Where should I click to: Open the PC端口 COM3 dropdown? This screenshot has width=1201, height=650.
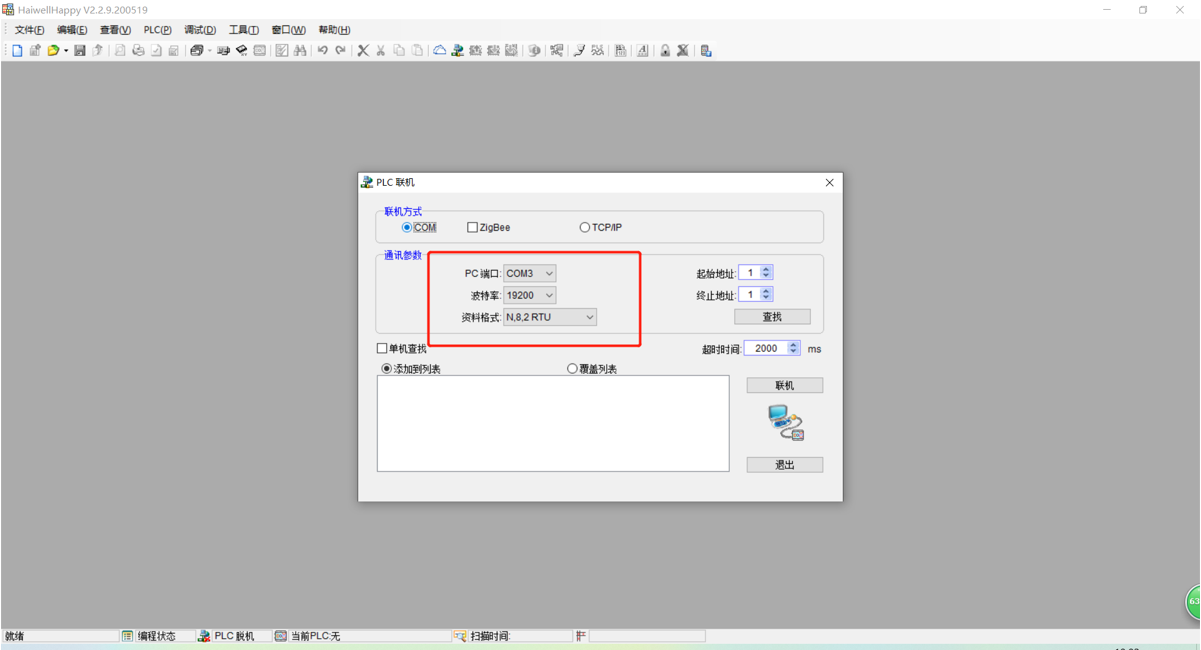(x=530, y=273)
